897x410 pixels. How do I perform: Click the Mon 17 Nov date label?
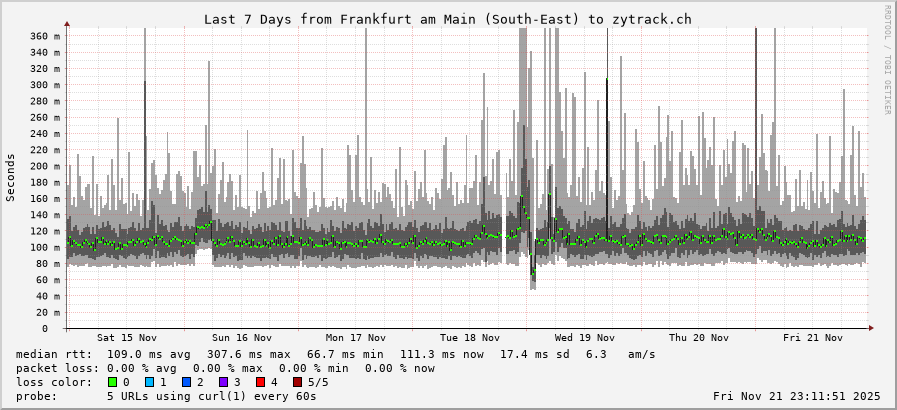(356, 338)
